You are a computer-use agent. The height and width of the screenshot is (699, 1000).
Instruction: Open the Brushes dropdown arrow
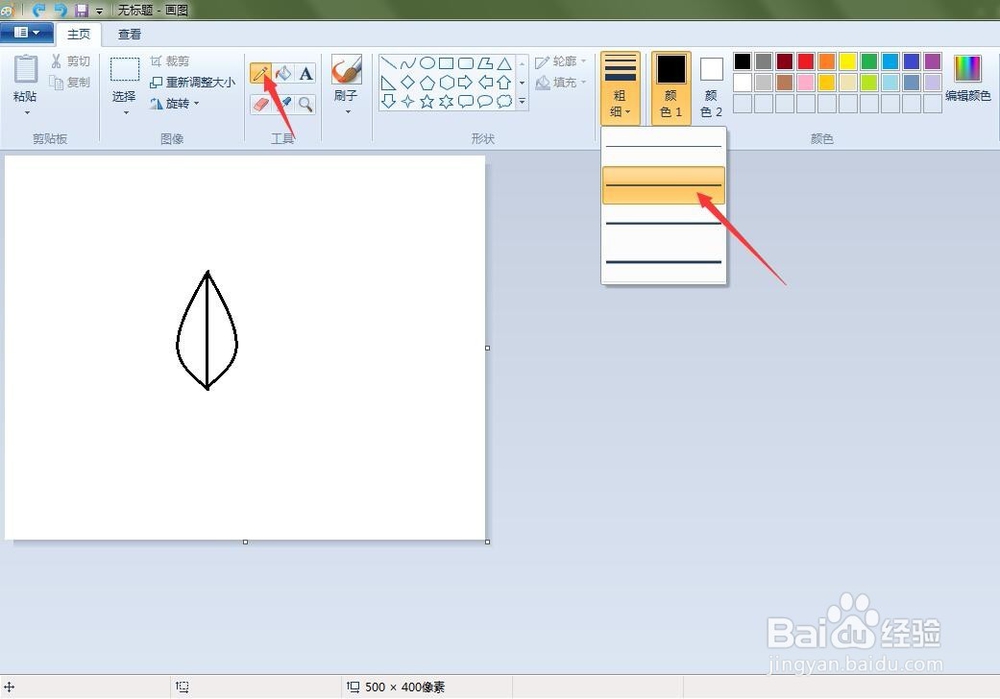pyautogui.click(x=348, y=112)
